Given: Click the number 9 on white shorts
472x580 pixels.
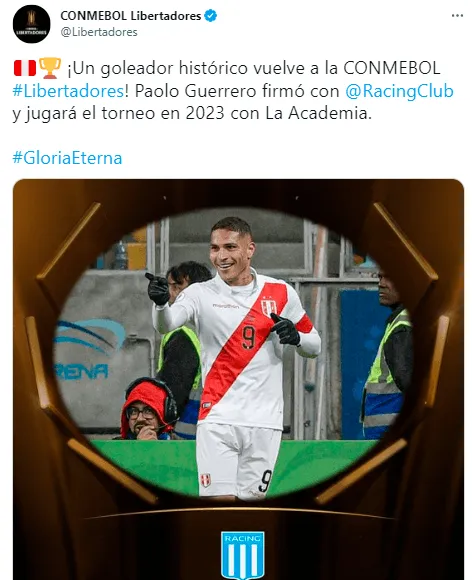Looking at the screenshot, I should [x=265, y=481].
